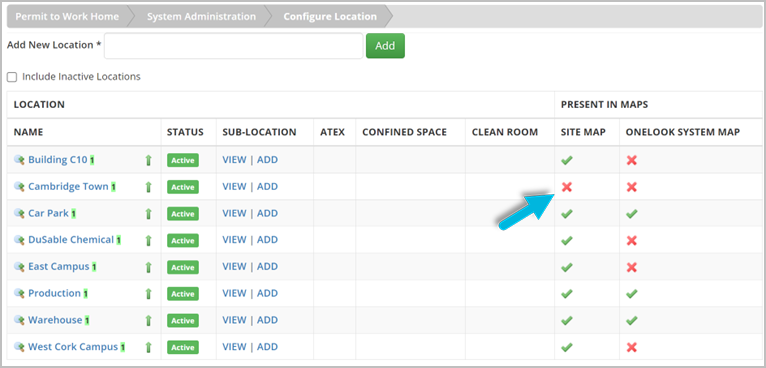Click the edit icon beside Building C10
Viewport: 766px width, 368px height.
pyautogui.click(x=19, y=160)
